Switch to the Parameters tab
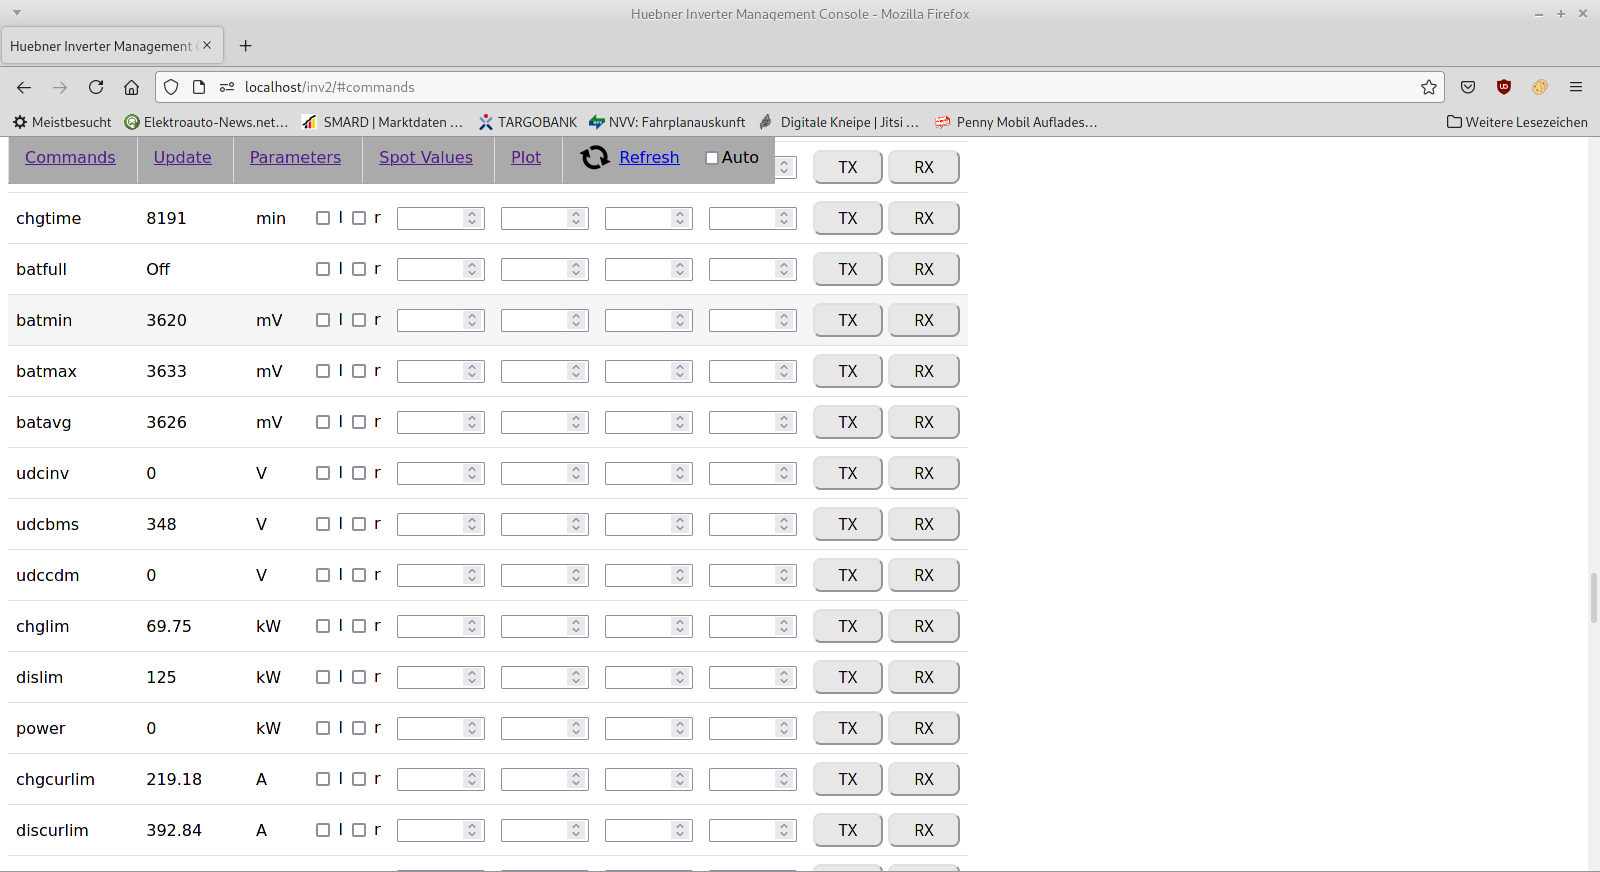1600x872 pixels. 295,157
